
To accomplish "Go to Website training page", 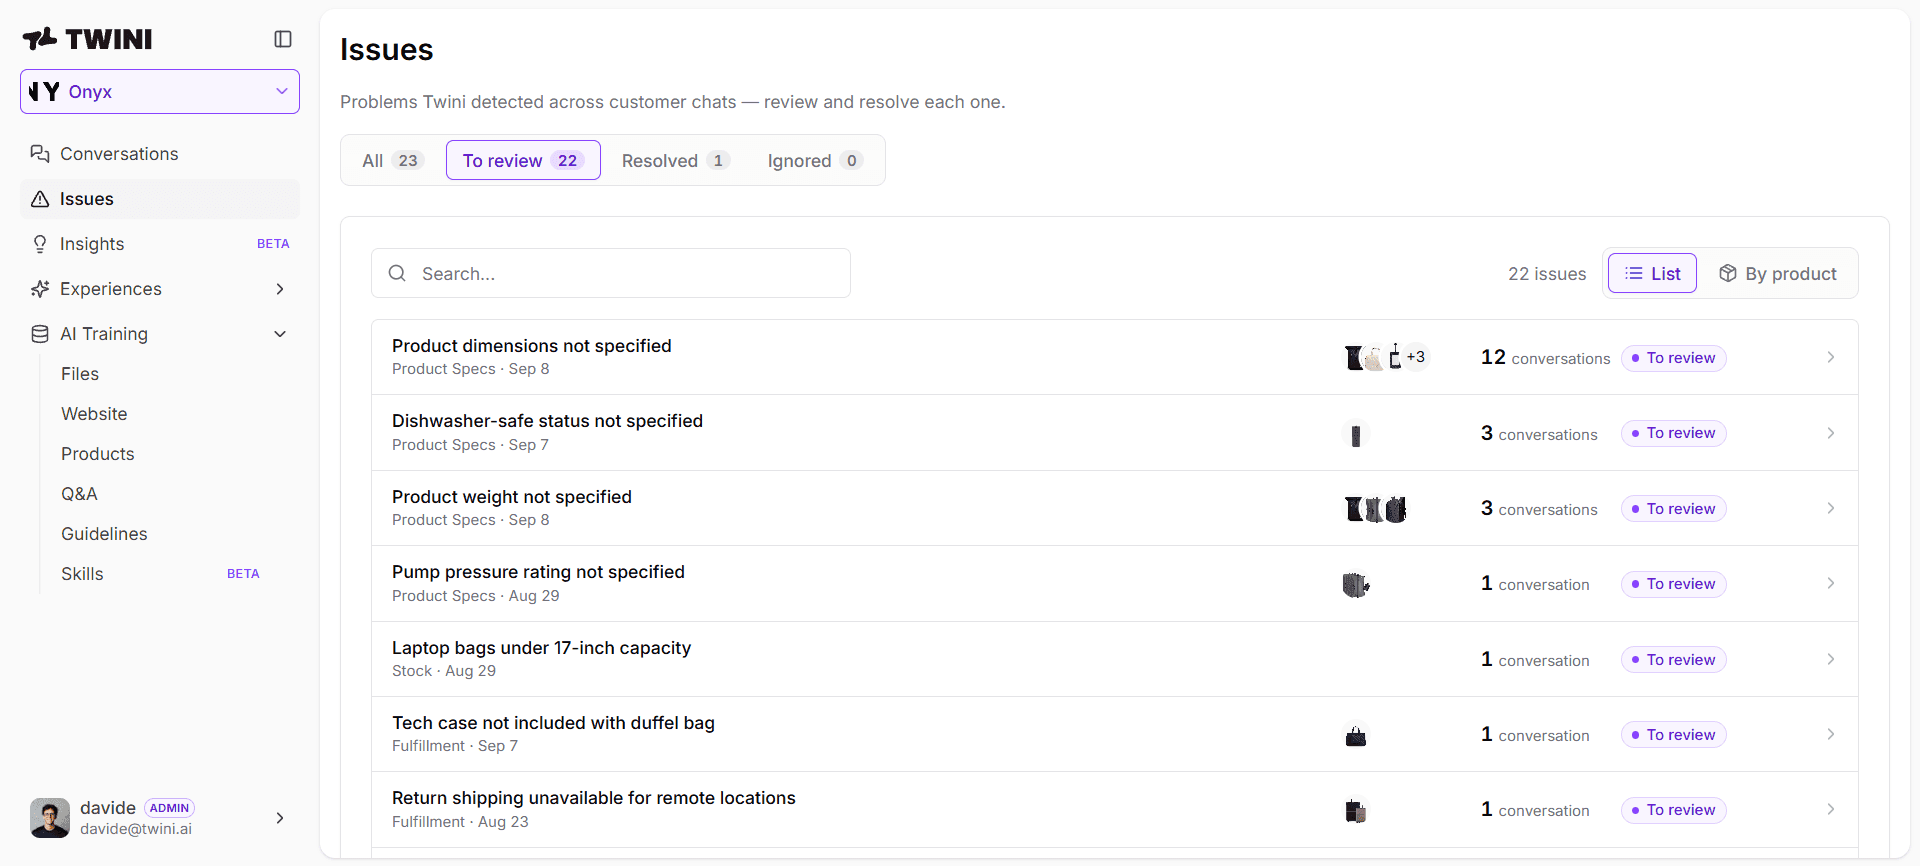I will pos(94,414).
